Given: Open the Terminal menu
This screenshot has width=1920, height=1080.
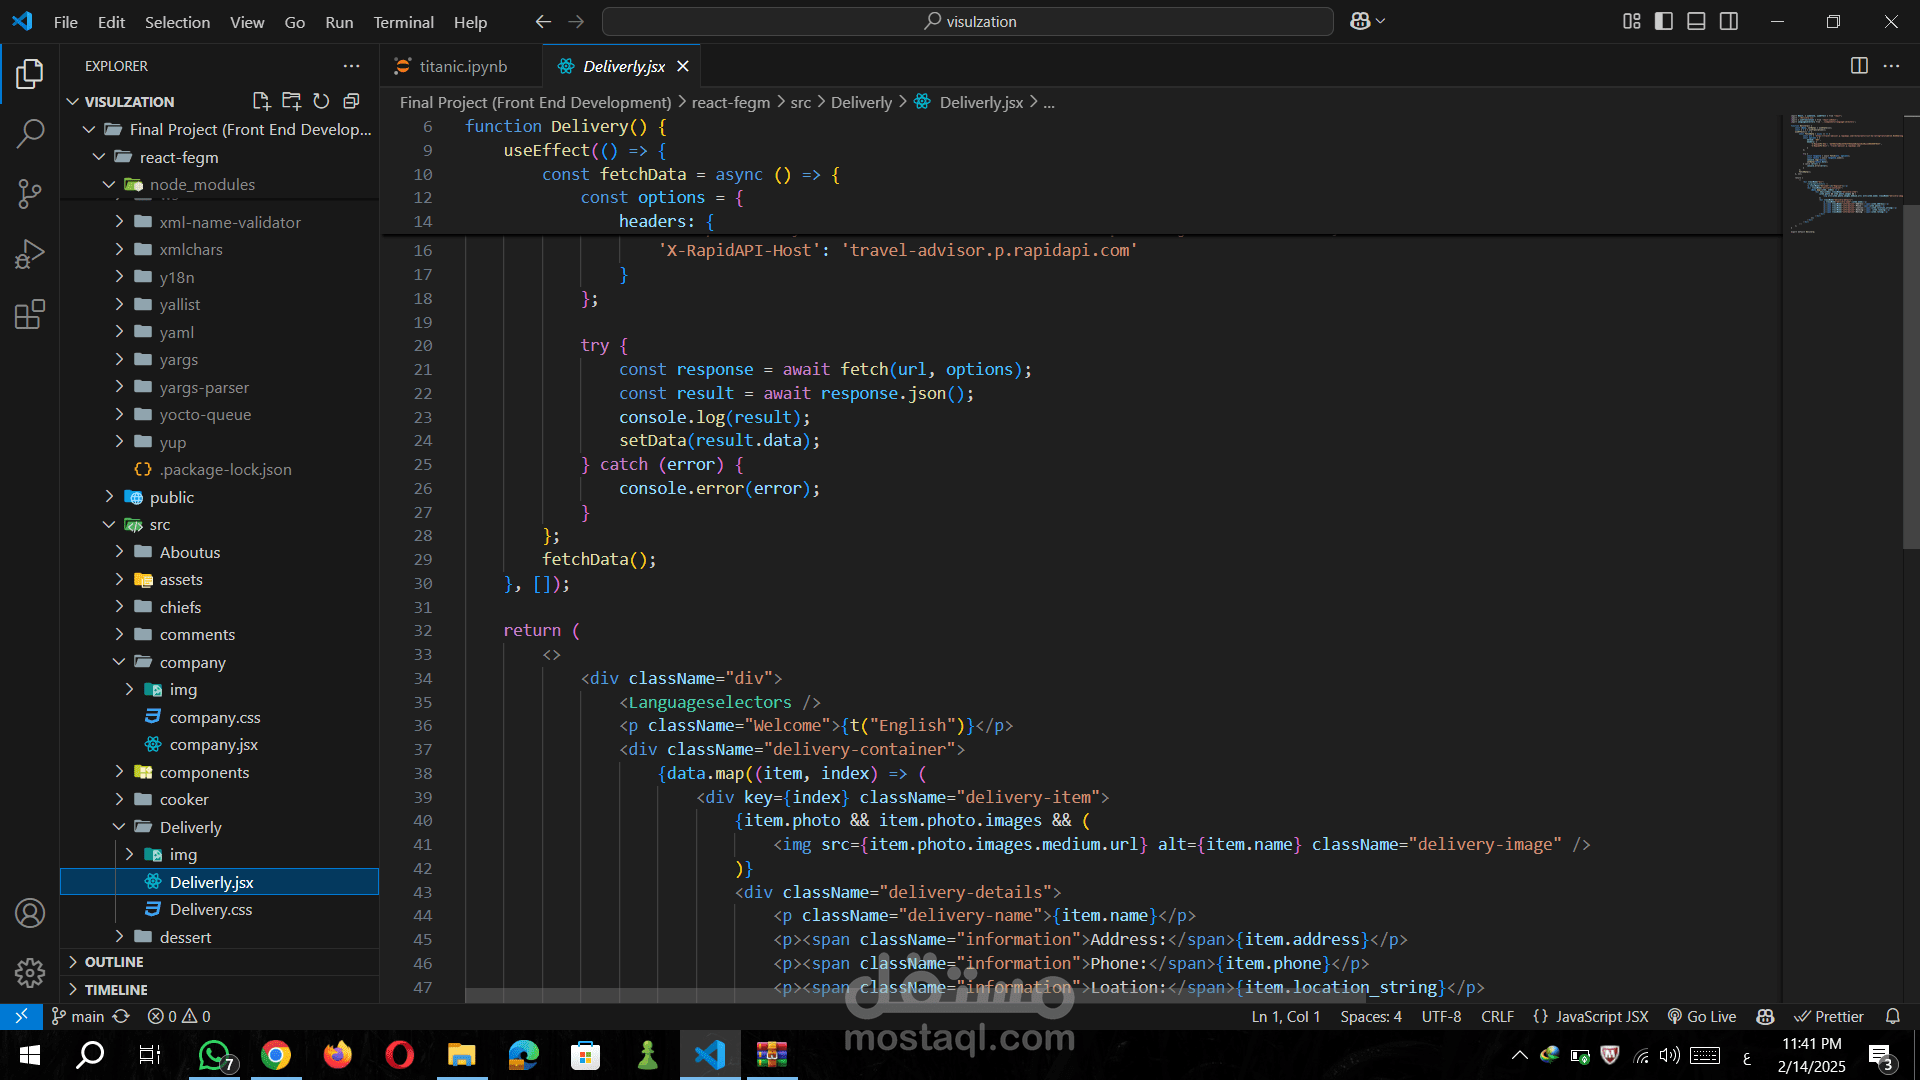Looking at the screenshot, I should tap(403, 22).
